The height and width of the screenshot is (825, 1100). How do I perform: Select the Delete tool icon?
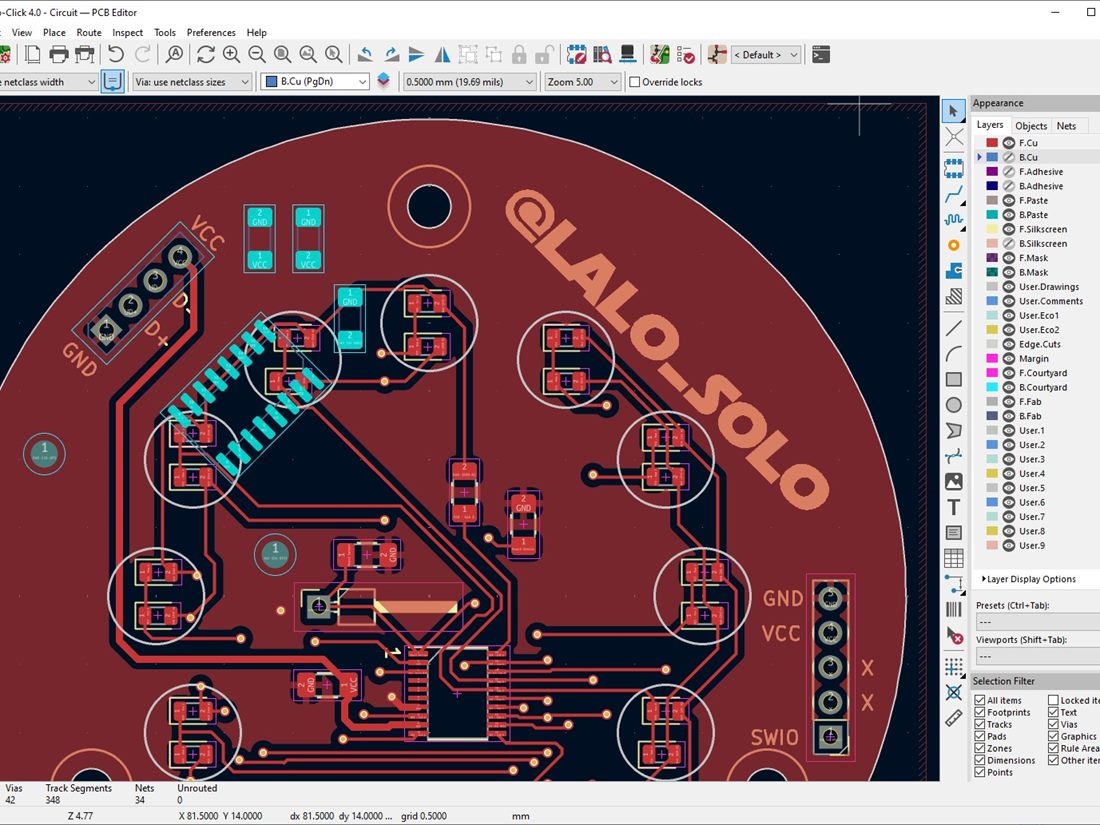pyautogui.click(x=953, y=636)
